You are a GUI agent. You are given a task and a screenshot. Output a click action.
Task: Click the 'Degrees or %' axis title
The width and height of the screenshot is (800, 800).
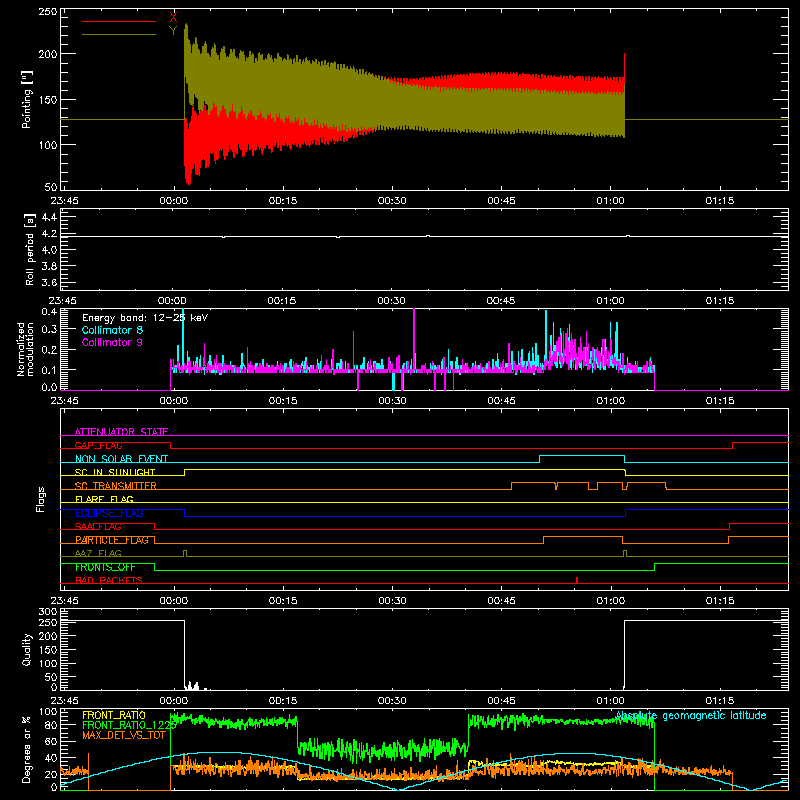27,749
